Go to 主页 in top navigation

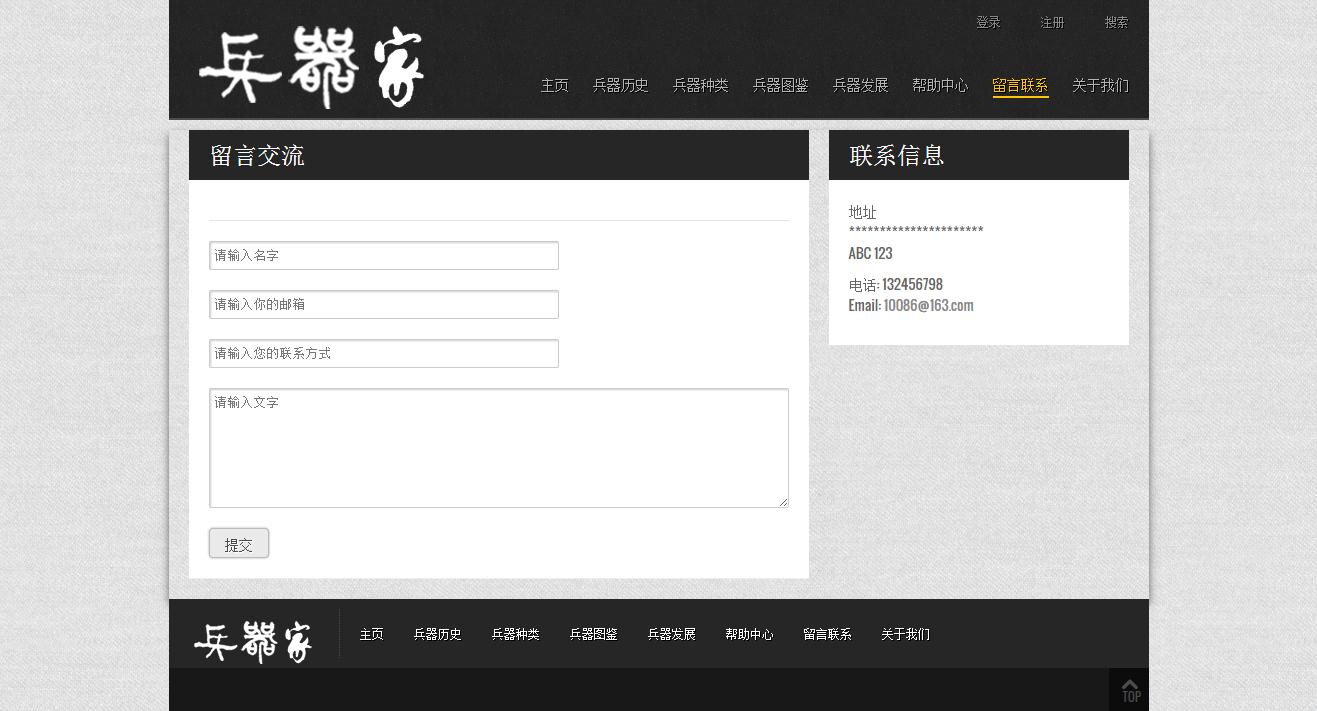554,86
